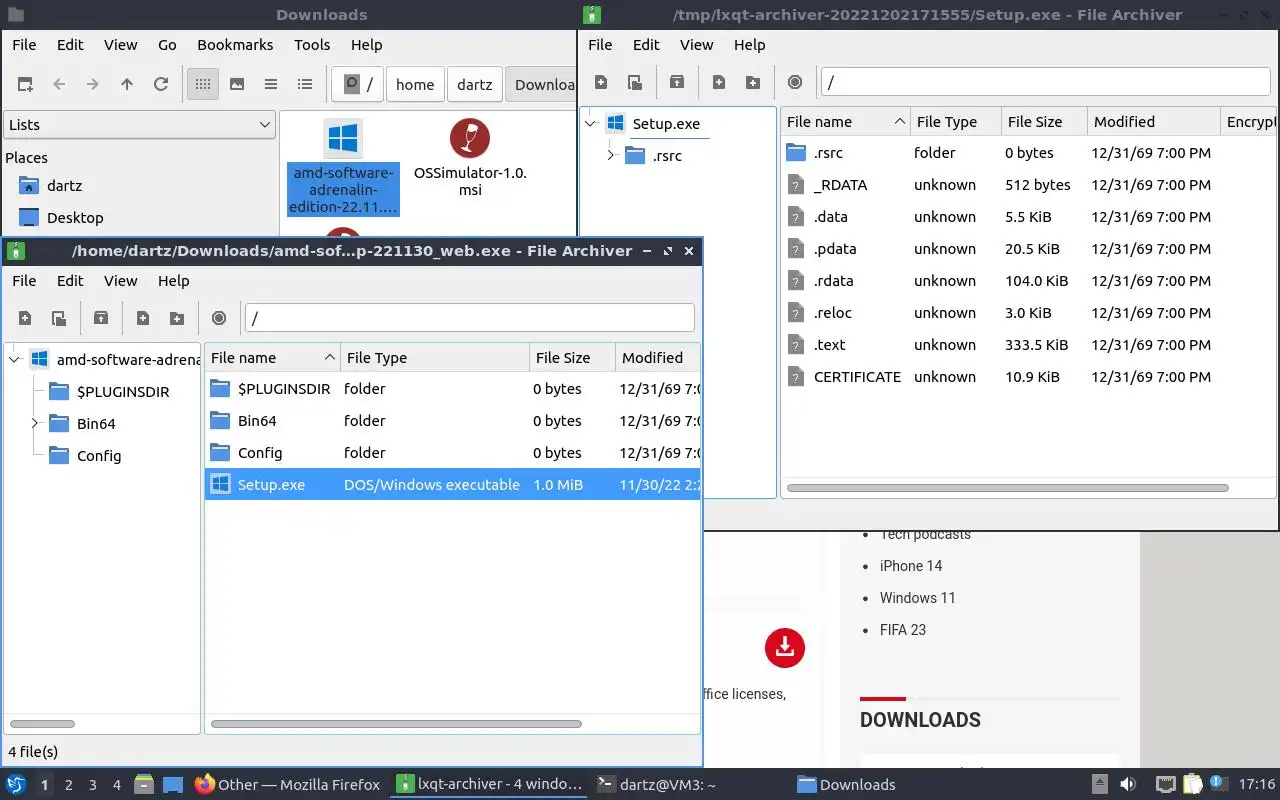This screenshot has width=1280, height=800.
Task: Click the volume icon in system tray
Action: pos(1128,784)
